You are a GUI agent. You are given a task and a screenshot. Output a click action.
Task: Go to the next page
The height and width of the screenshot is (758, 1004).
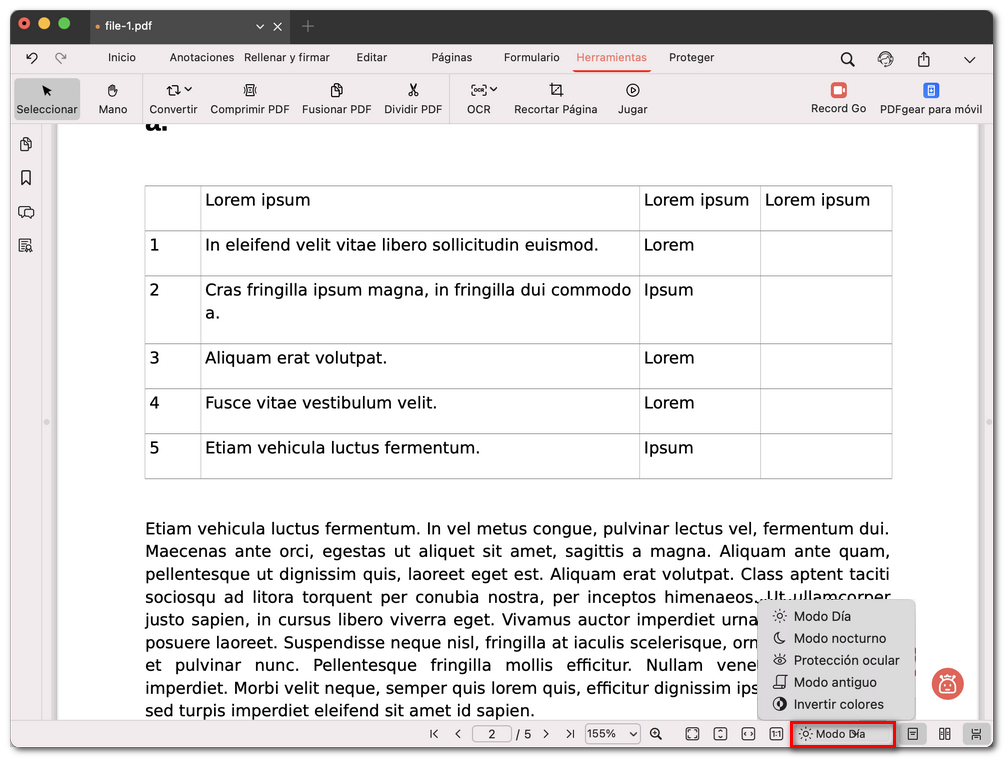coord(546,734)
